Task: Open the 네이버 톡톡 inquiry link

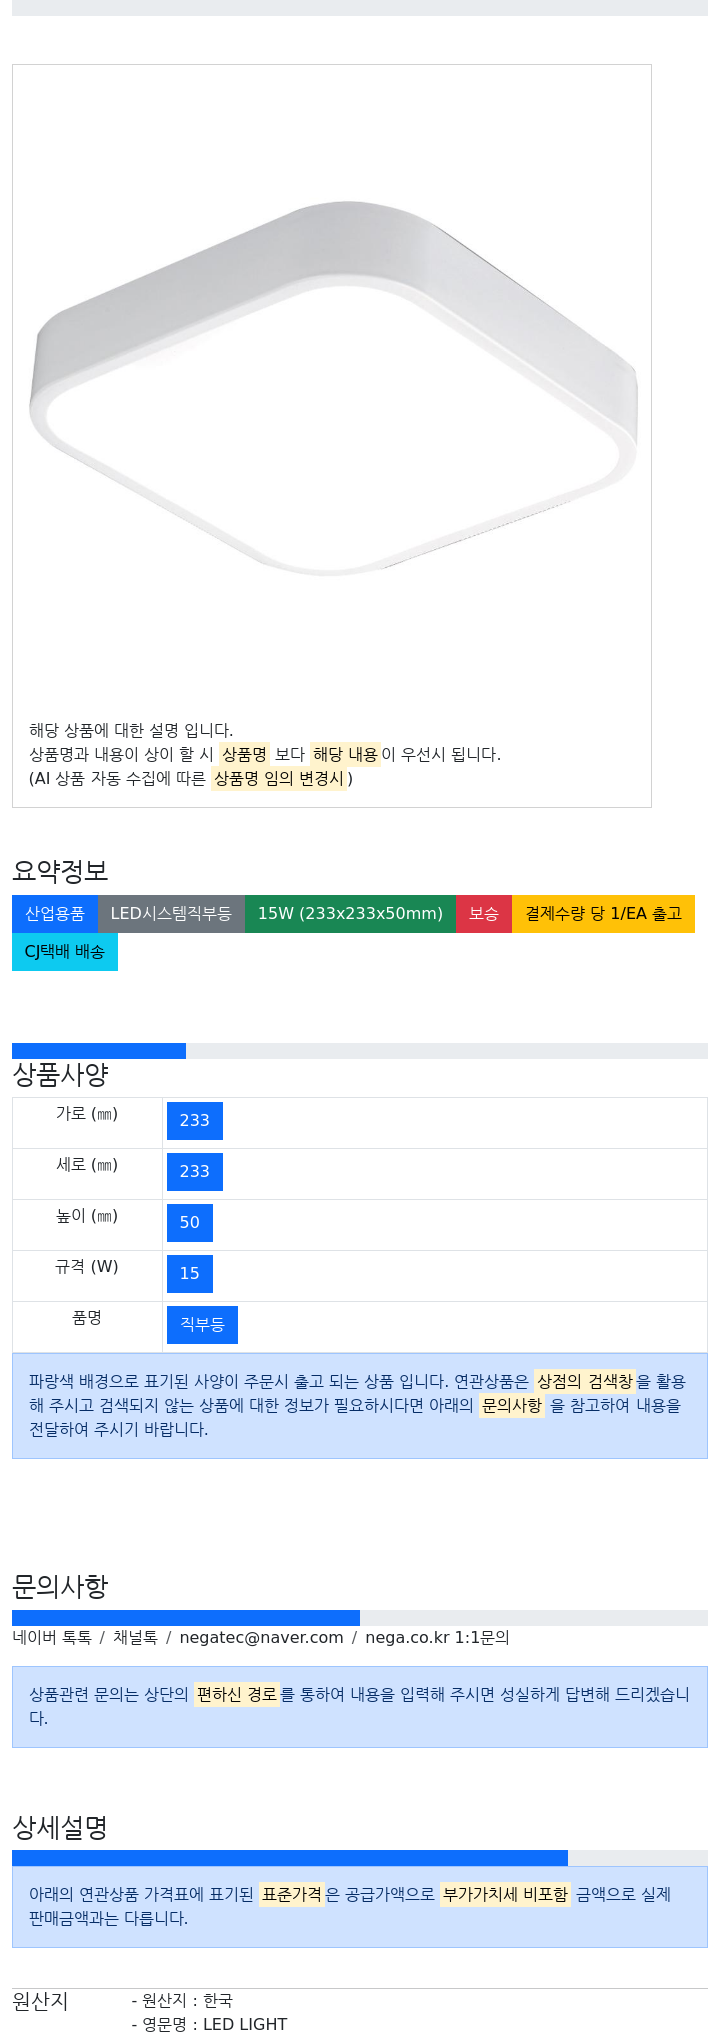Action: (x=52, y=1638)
